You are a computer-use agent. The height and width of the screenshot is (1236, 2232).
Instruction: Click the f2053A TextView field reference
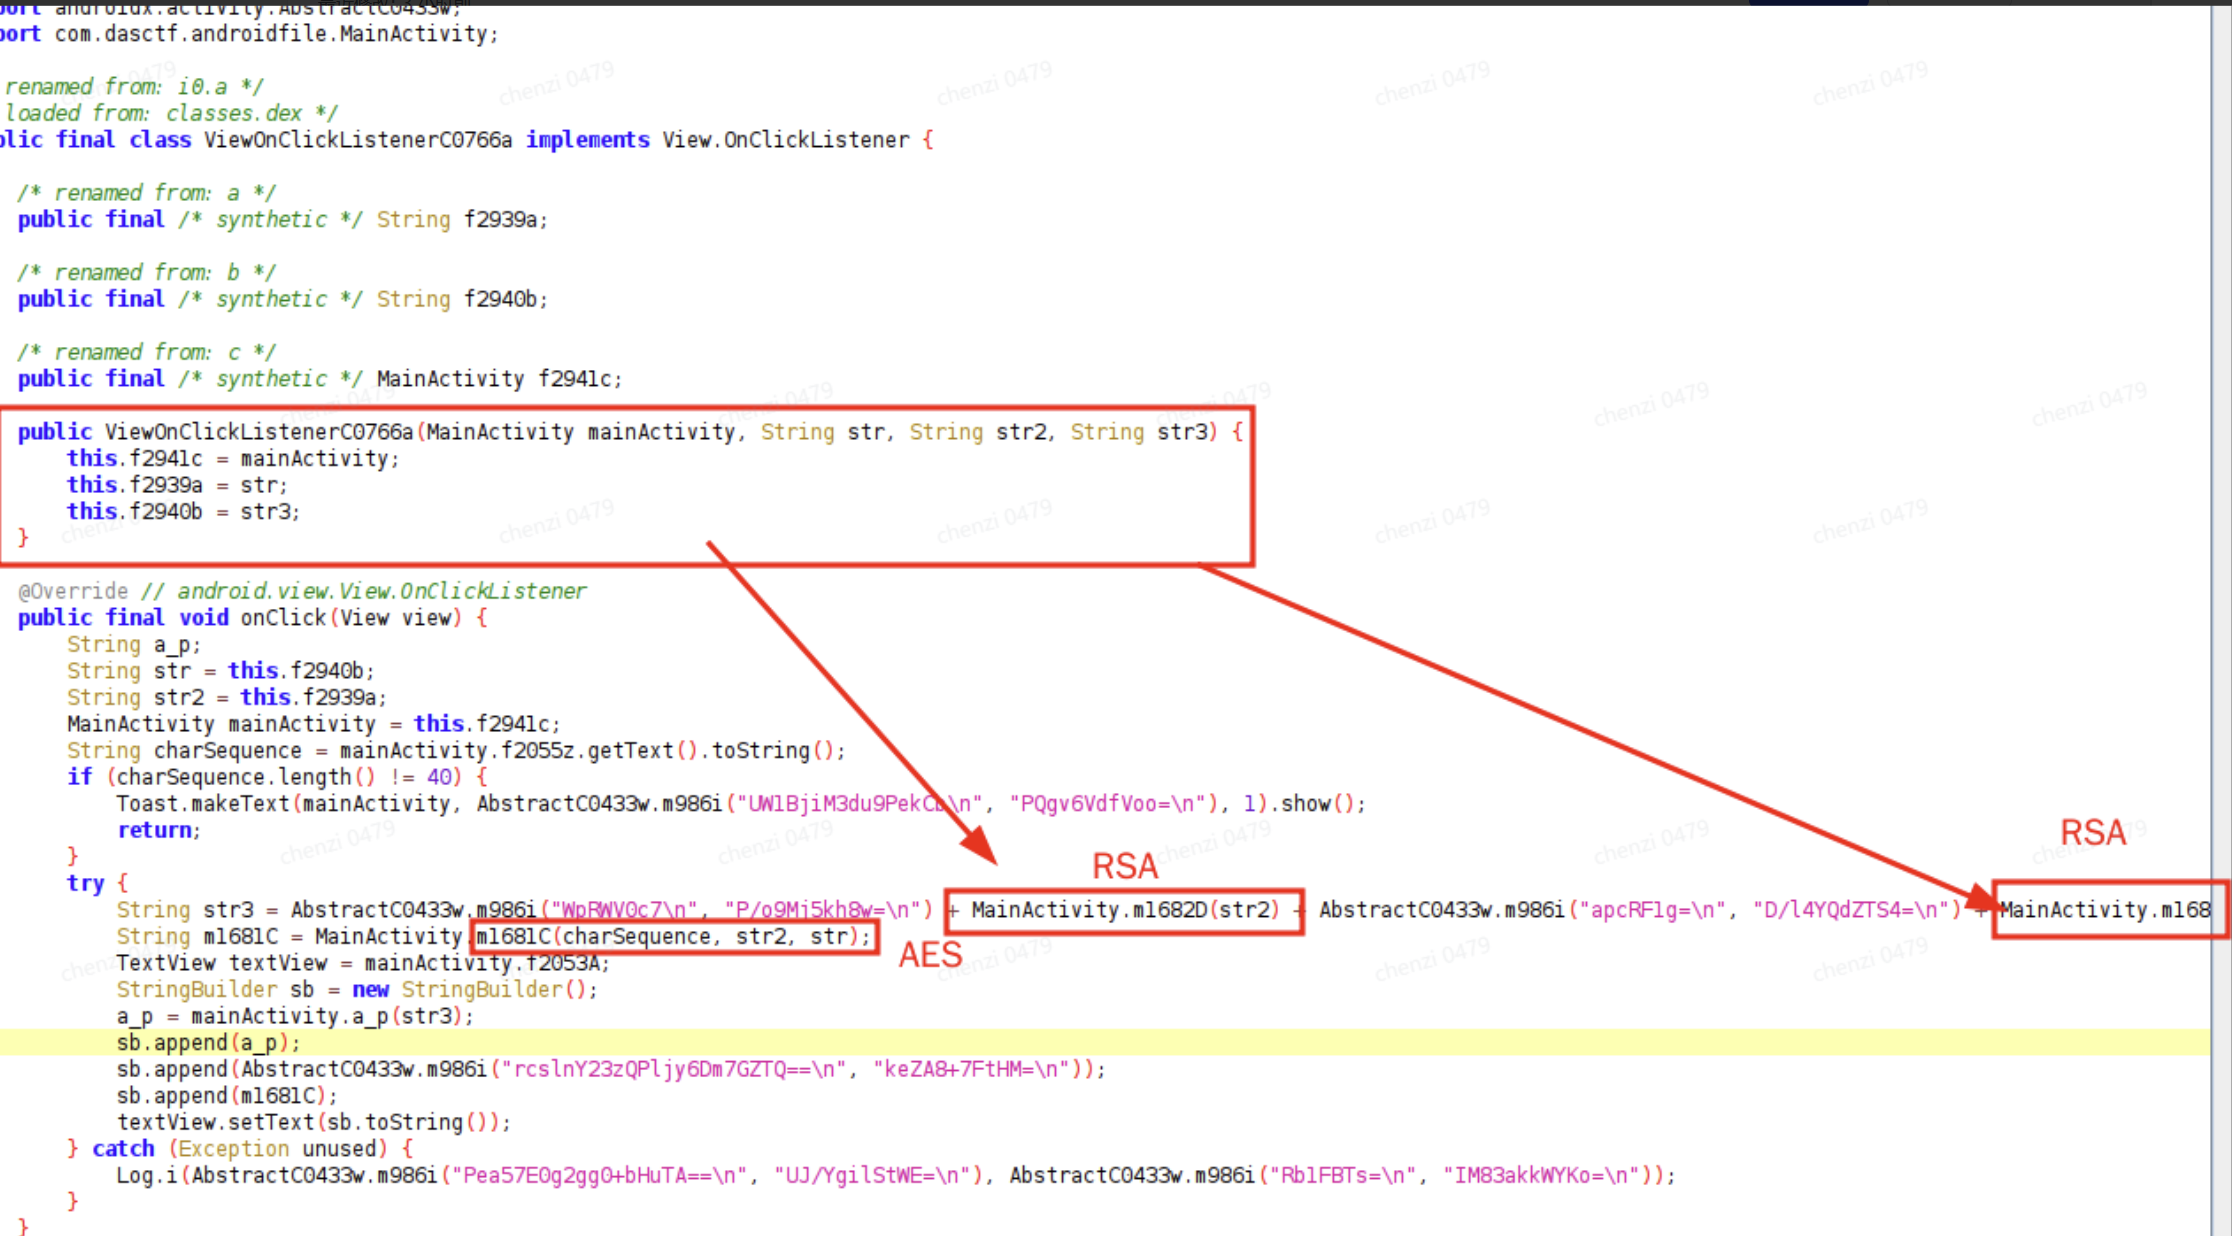click(x=562, y=964)
